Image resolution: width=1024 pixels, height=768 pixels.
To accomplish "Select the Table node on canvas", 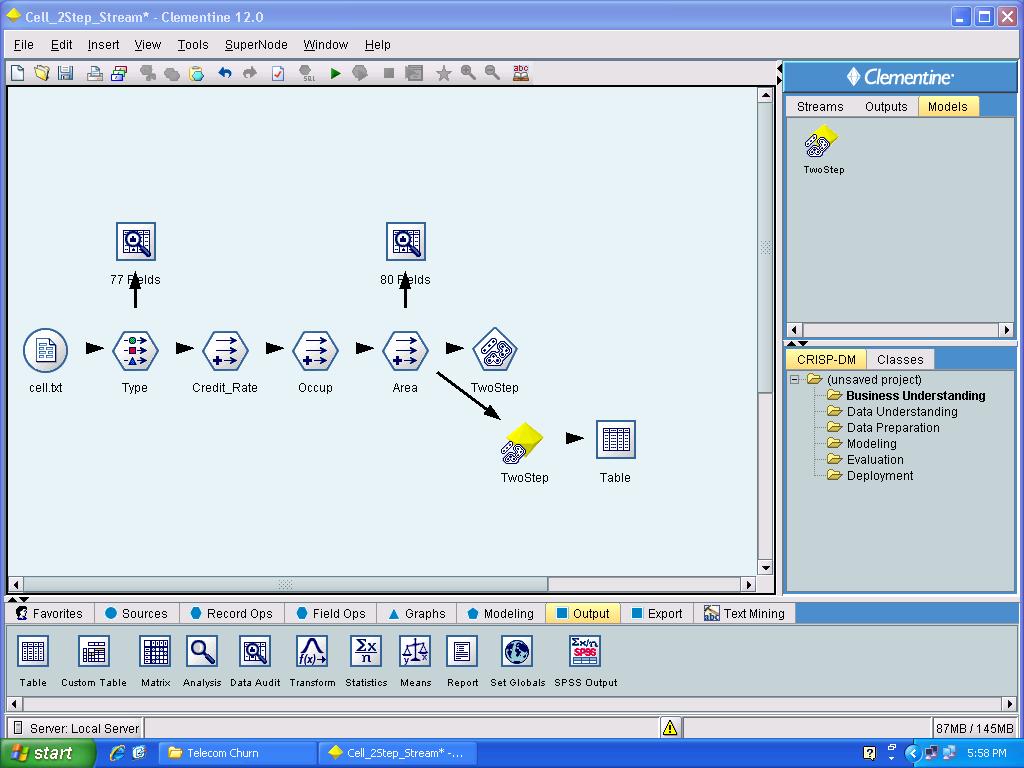I will (615, 440).
